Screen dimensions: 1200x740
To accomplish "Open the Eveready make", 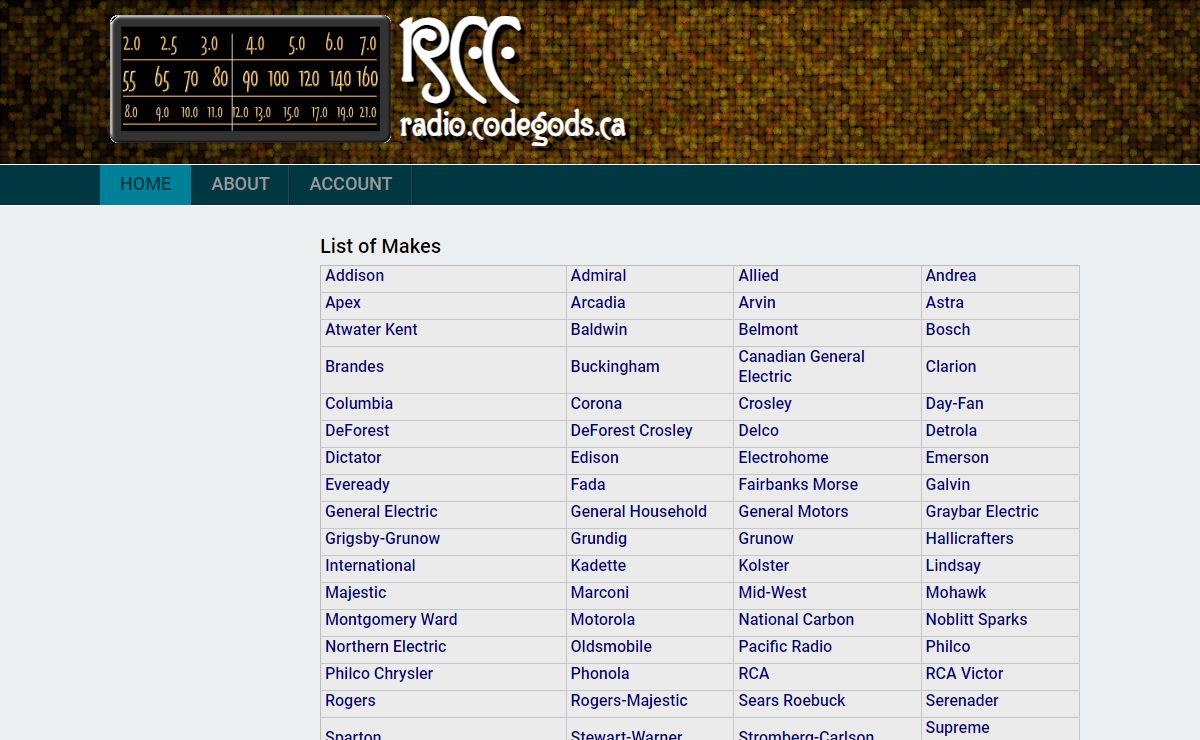I will [x=357, y=485].
